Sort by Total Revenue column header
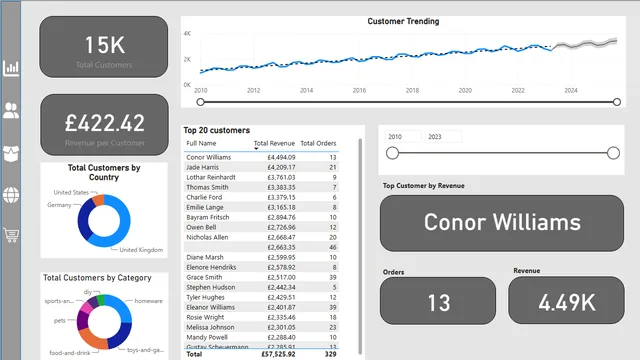Image resolution: width=640 pixels, height=360 pixels. tap(274, 143)
